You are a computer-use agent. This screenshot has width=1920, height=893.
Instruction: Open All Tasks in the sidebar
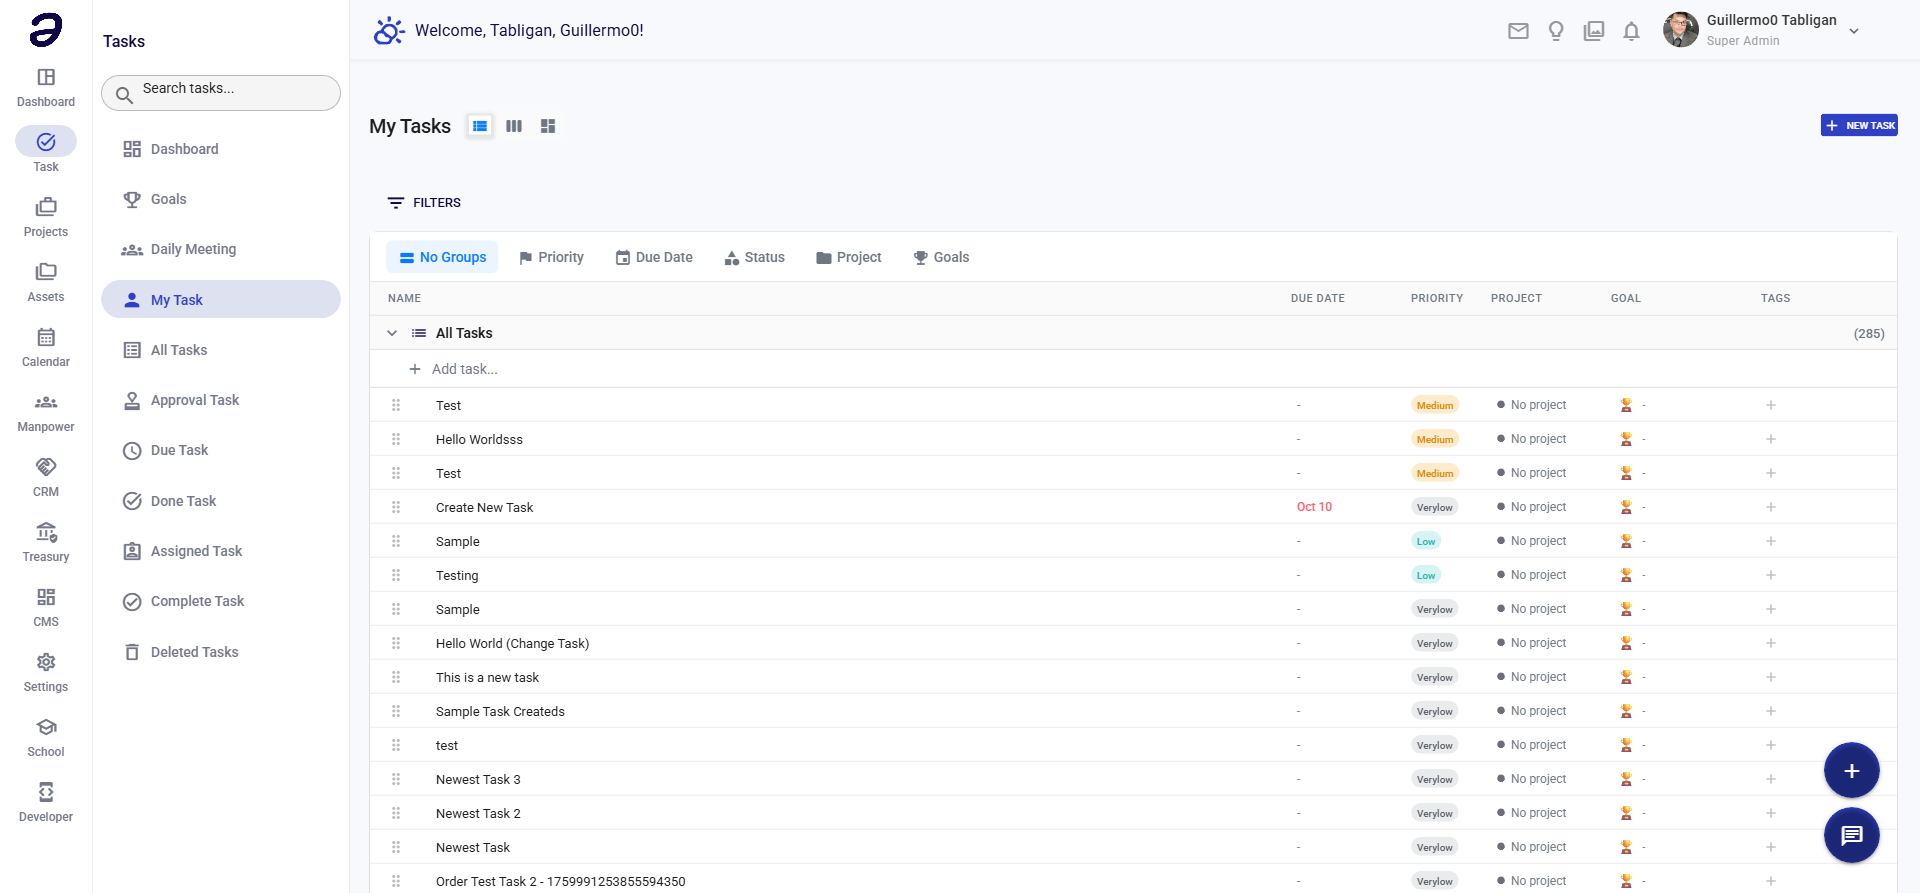click(x=221, y=350)
